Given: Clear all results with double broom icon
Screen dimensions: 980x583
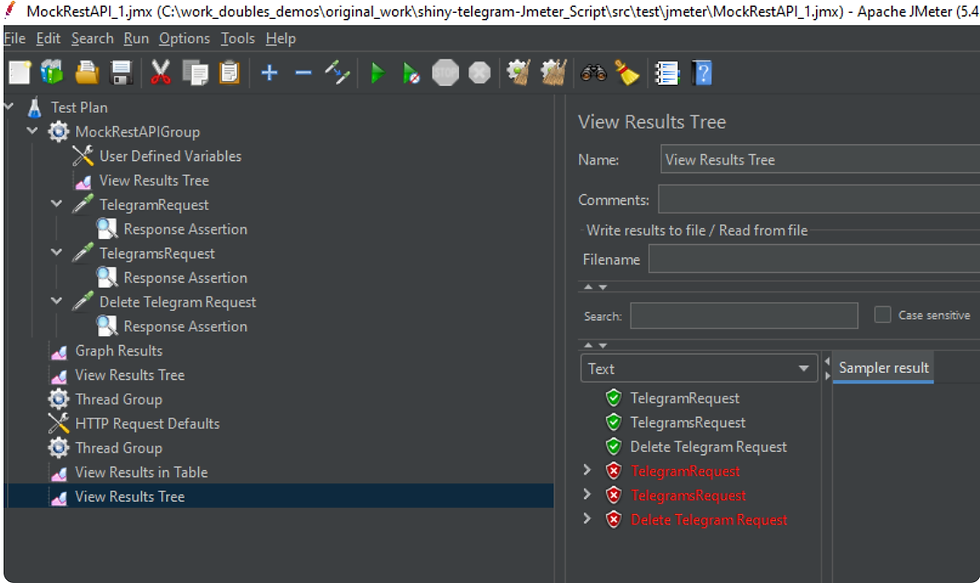Looking at the screenshot, I should tap(553, 73).
